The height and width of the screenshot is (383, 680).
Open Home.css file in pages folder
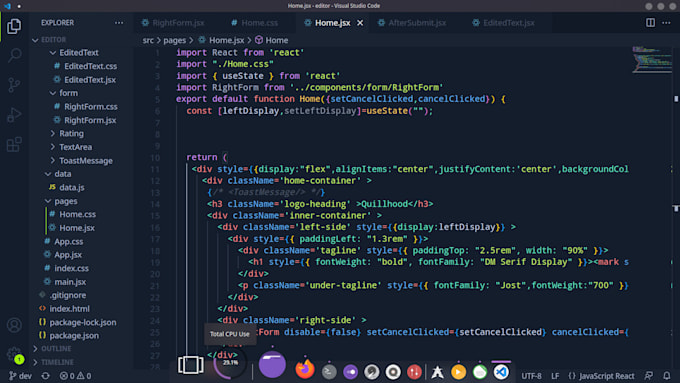[x=78, y=214]
